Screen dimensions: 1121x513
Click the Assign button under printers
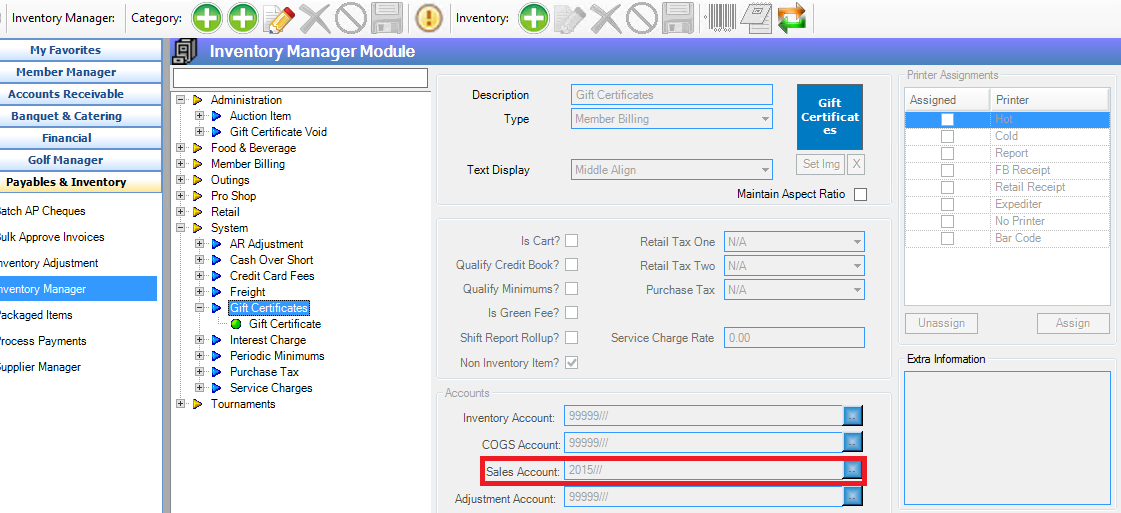[1072, 323]
